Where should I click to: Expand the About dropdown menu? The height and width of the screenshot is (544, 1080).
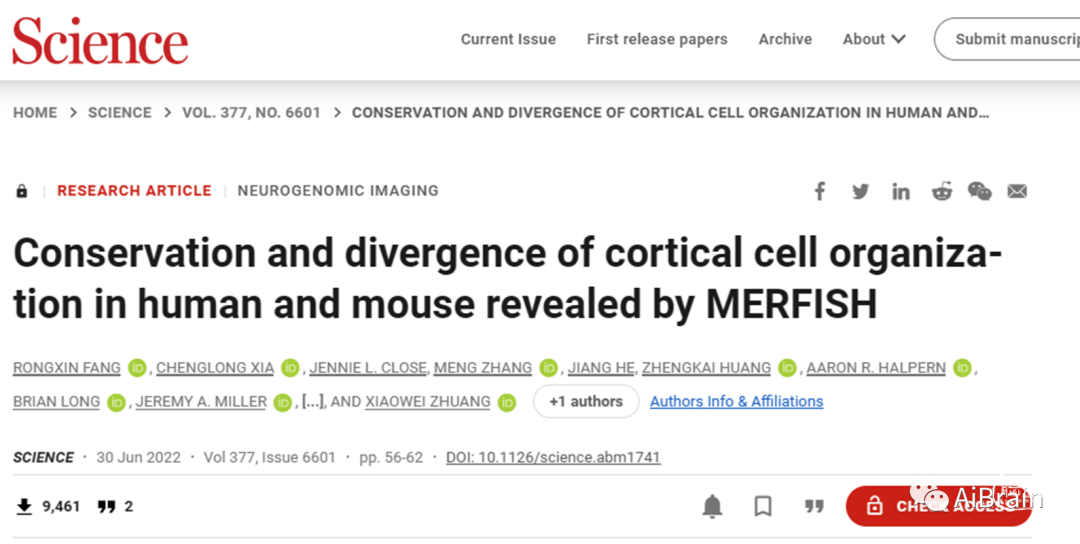coord(874,39)
